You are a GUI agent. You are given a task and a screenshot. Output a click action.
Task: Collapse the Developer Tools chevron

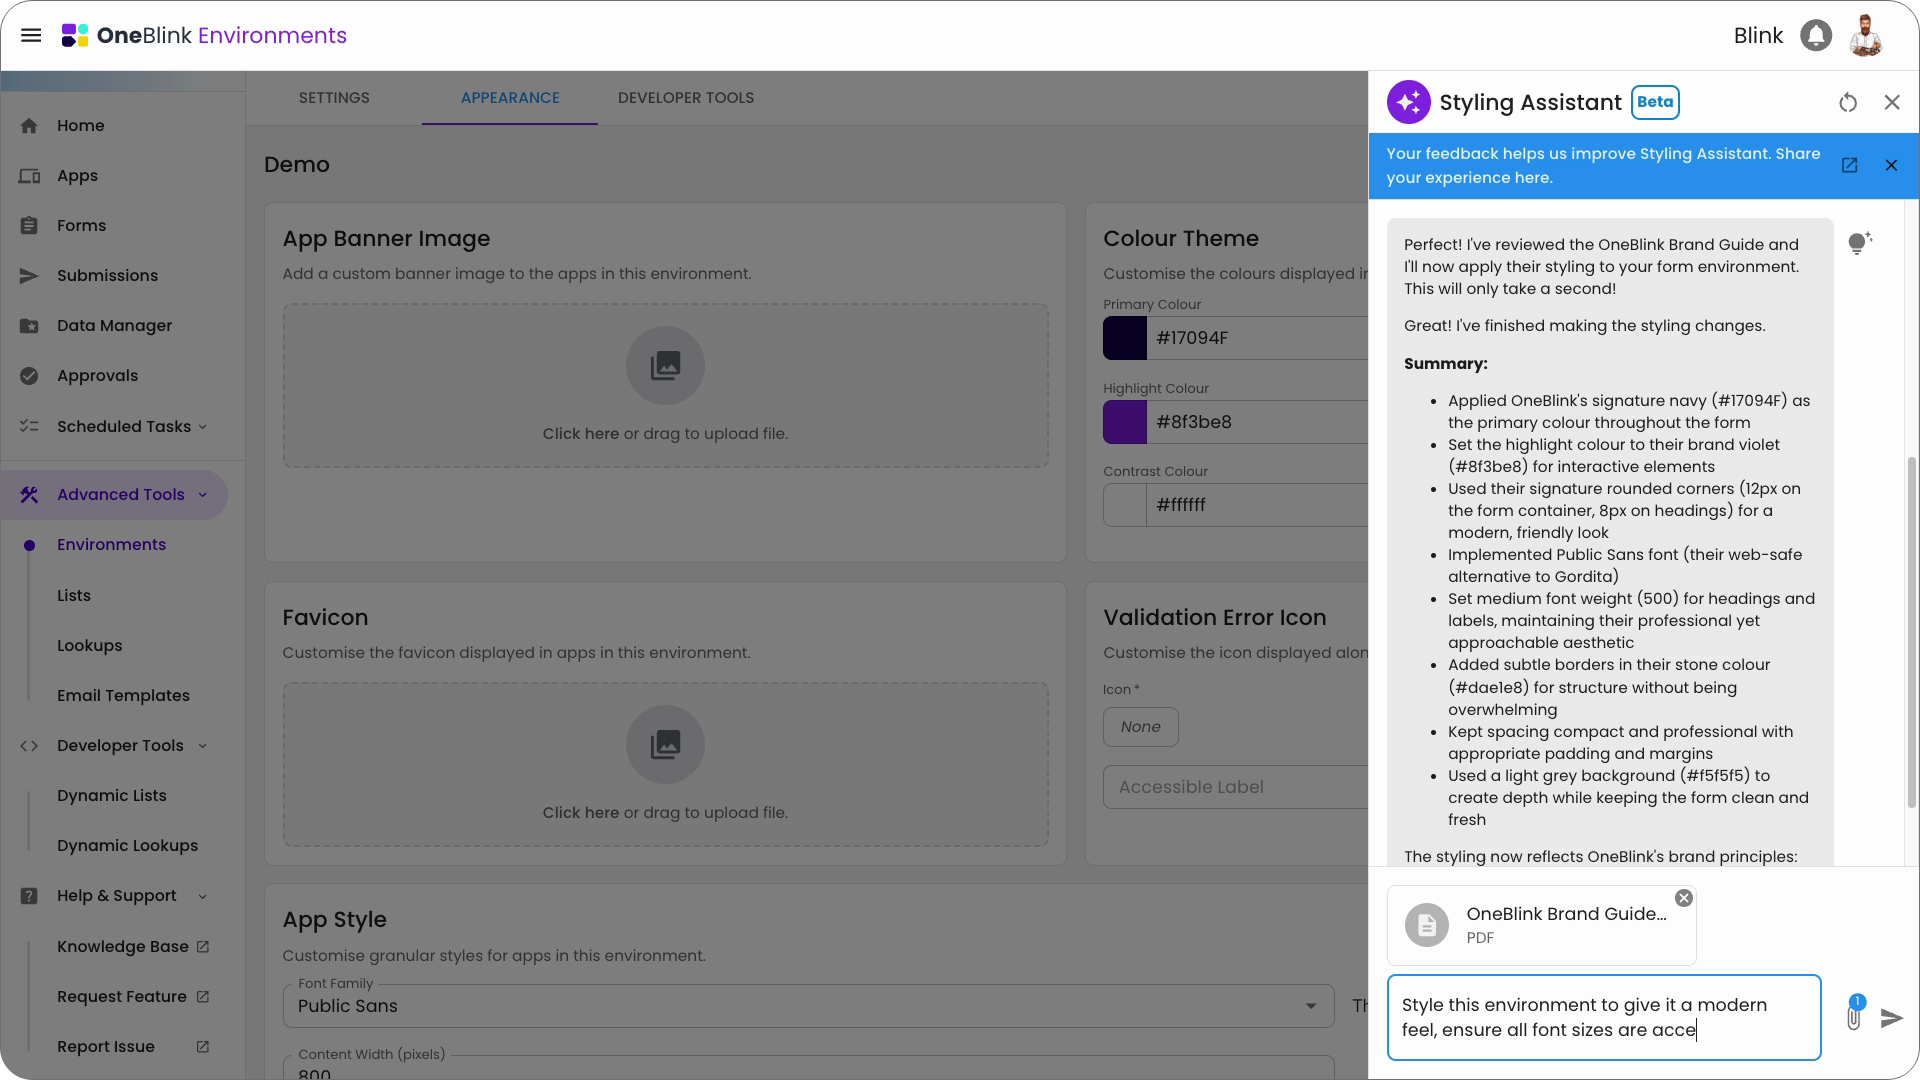point(203,746)
